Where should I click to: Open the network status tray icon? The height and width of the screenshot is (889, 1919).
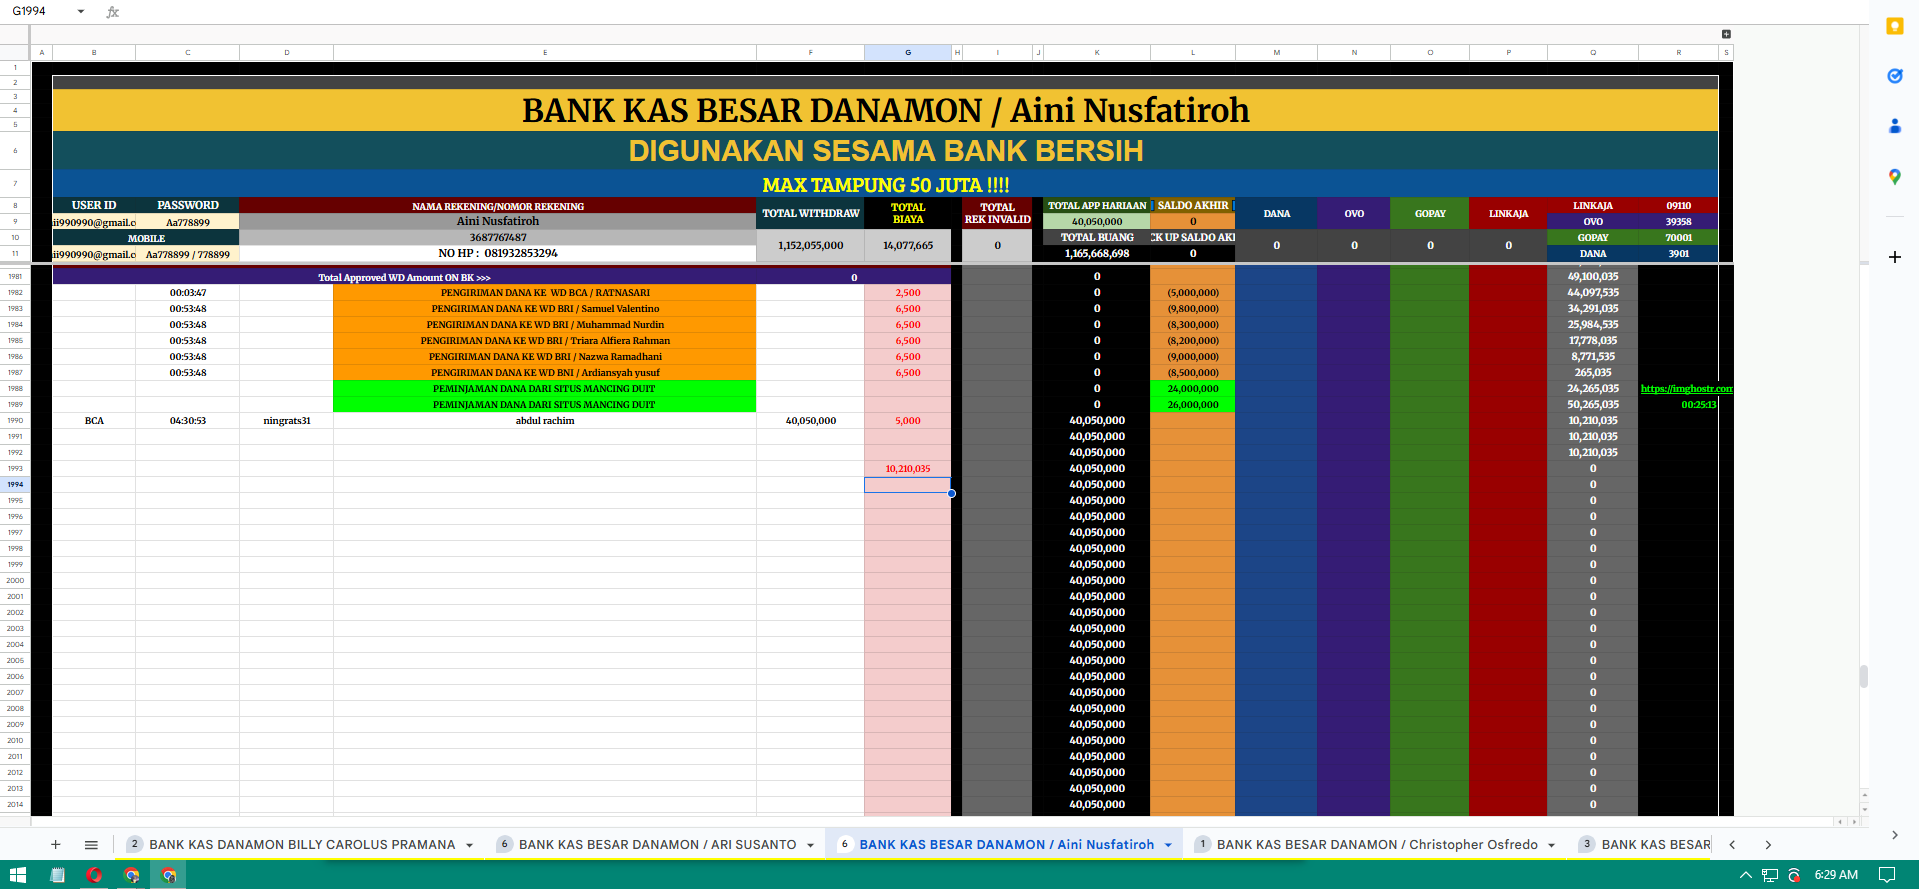[x=1770, y=875]
